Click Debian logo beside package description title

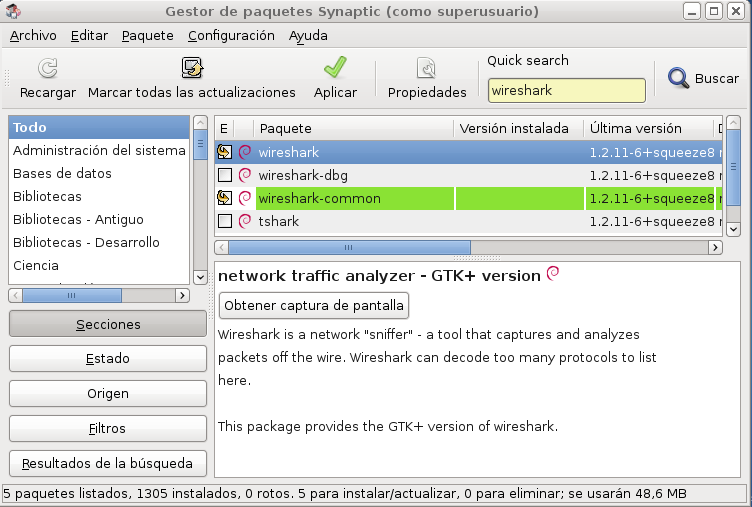click(x=553, y=273)
